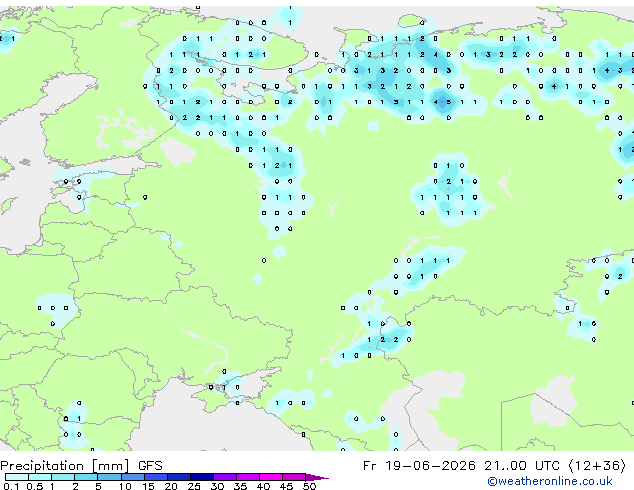
Task: Click the date "Fr 19-06-2026 21..00 UTC (12+36)"
Action: 495,466
